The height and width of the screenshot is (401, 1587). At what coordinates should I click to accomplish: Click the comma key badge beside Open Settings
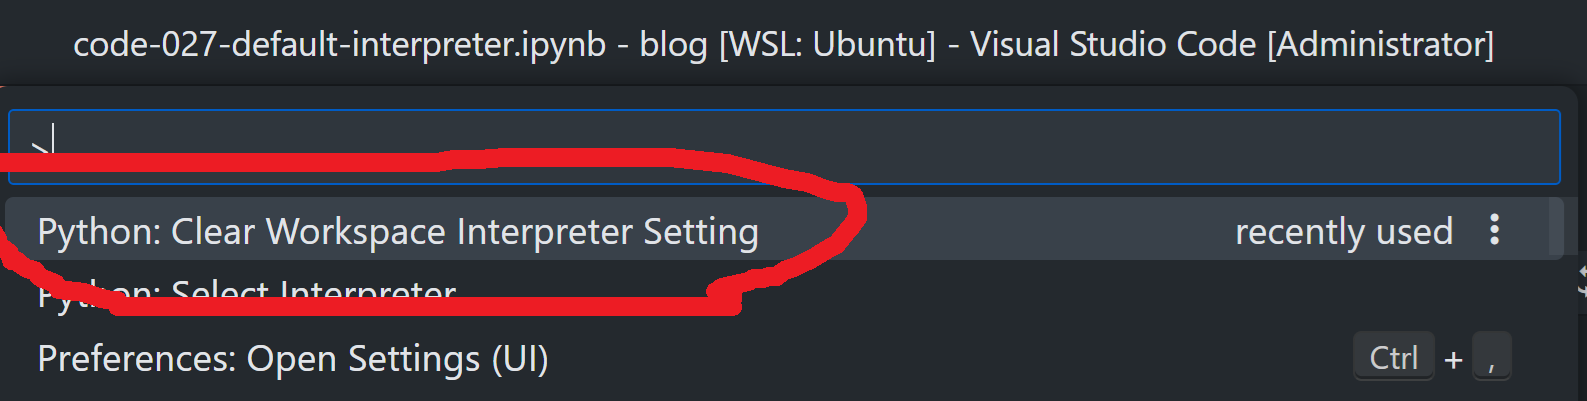pos(1491,357)
